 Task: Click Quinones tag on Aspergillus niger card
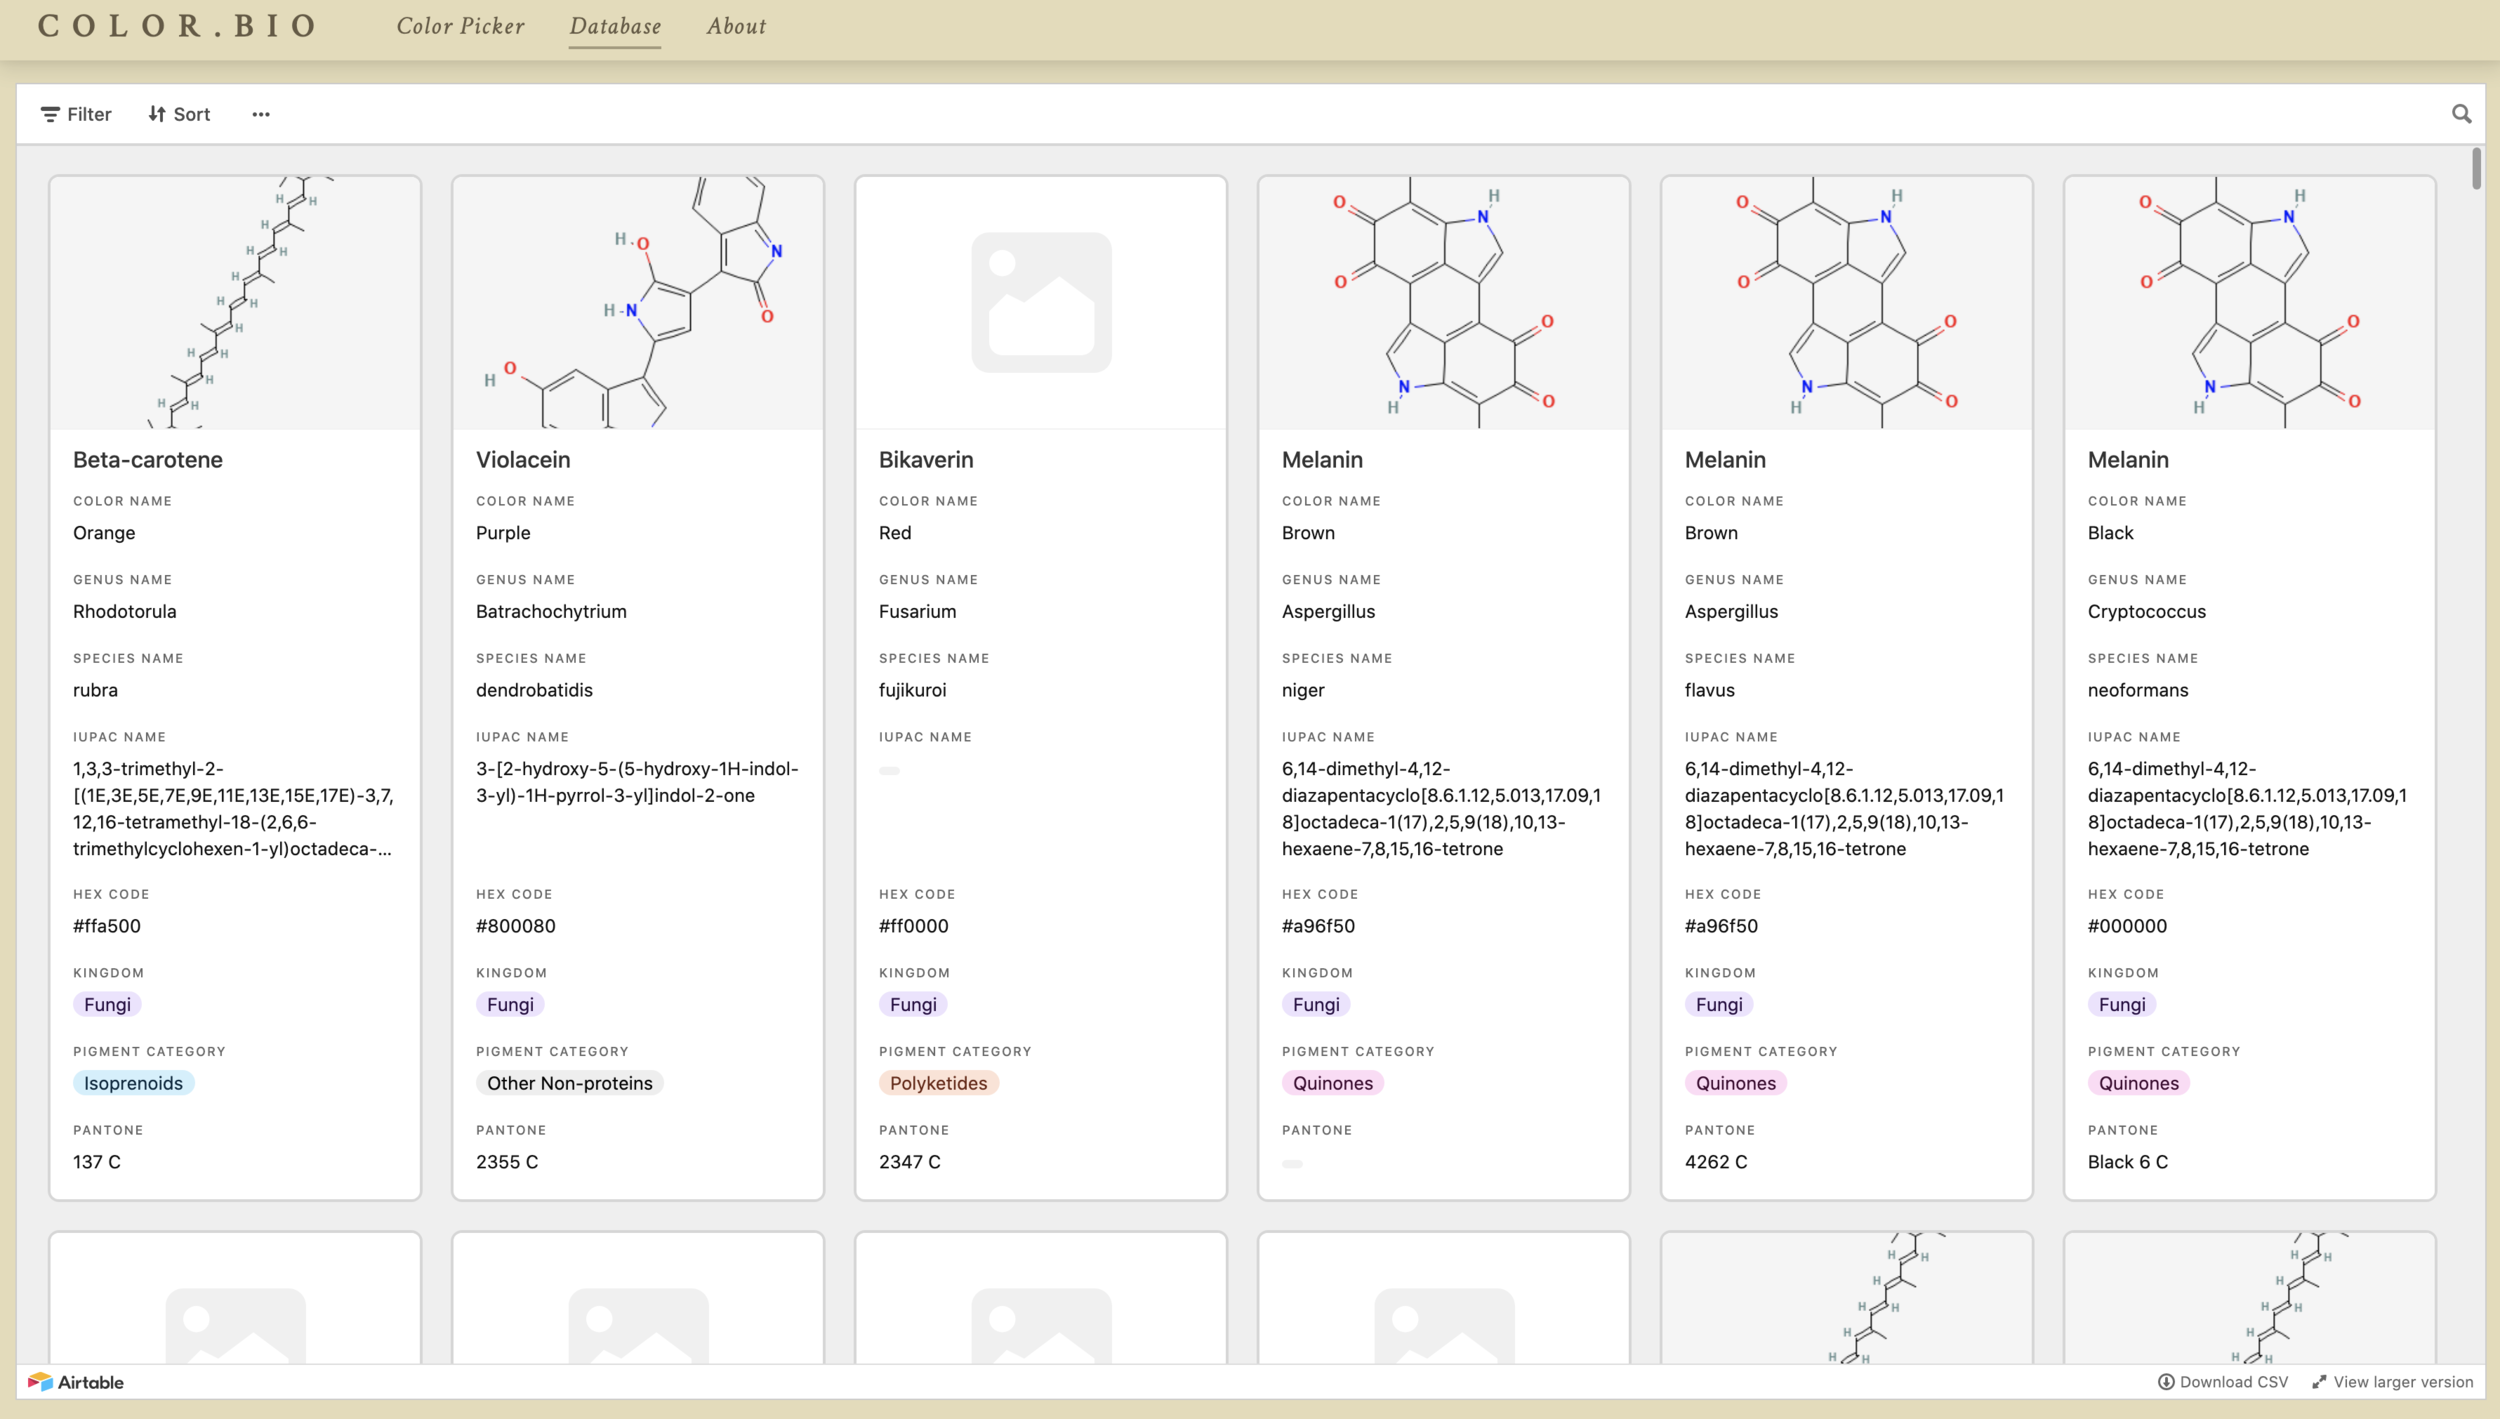tap(1333, 1083)
